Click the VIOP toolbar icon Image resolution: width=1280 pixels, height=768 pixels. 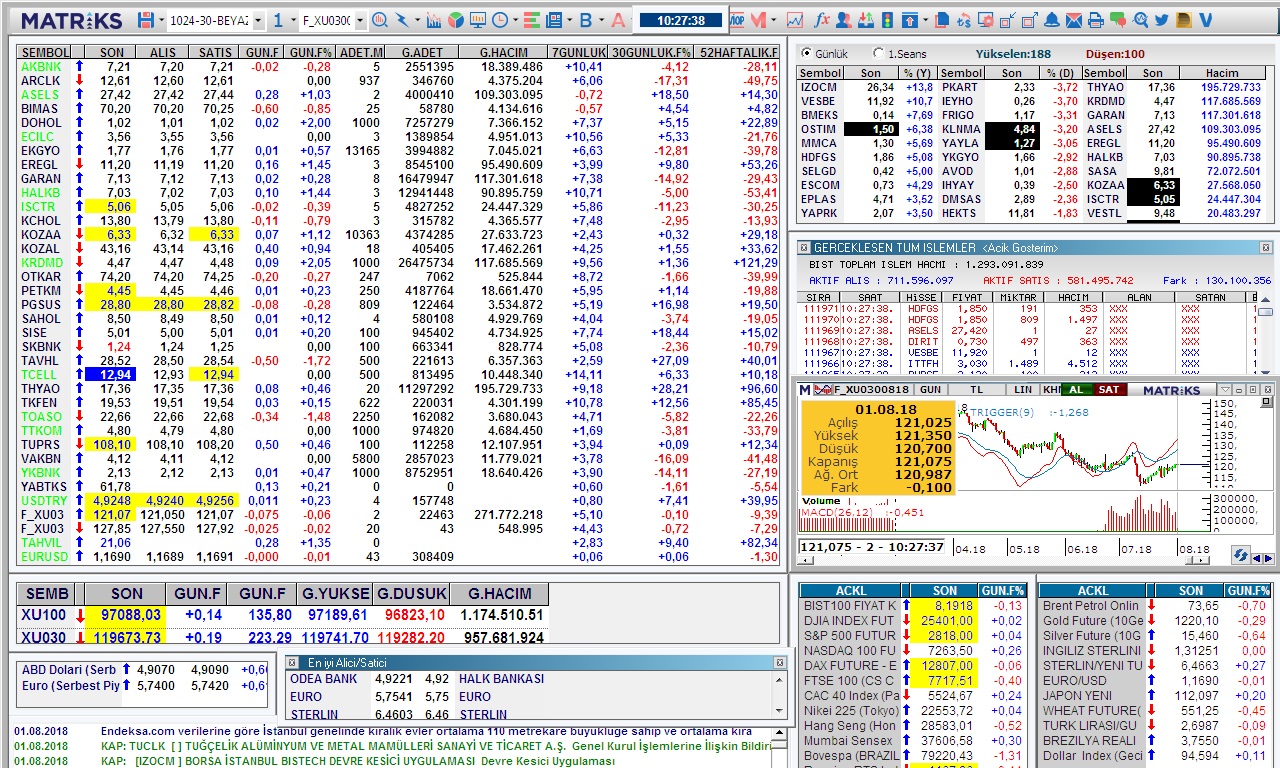(737, 20)
